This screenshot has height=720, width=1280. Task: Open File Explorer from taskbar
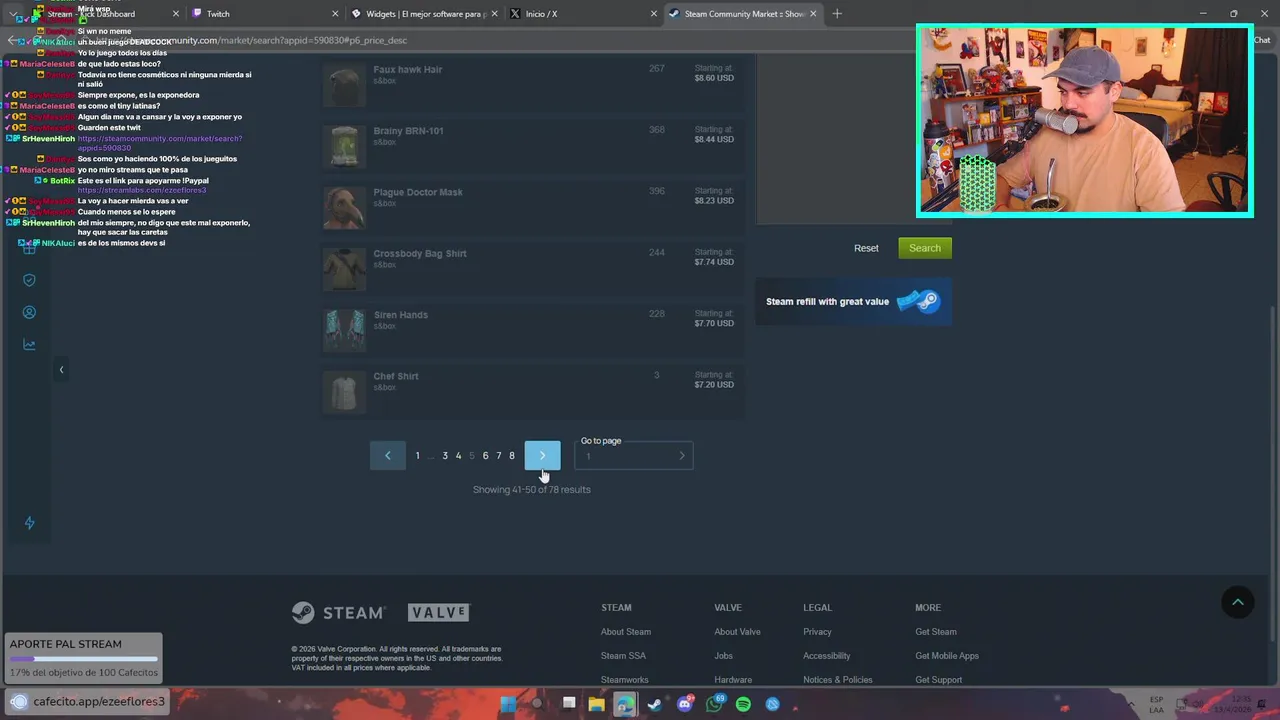tap(596, 704)
